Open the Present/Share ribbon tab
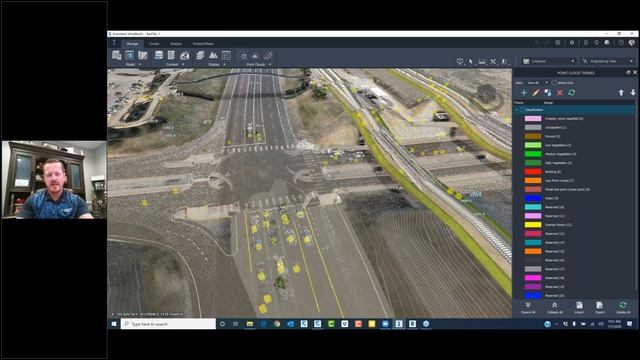Screen dimensions: 640x360 pos(203,44)
